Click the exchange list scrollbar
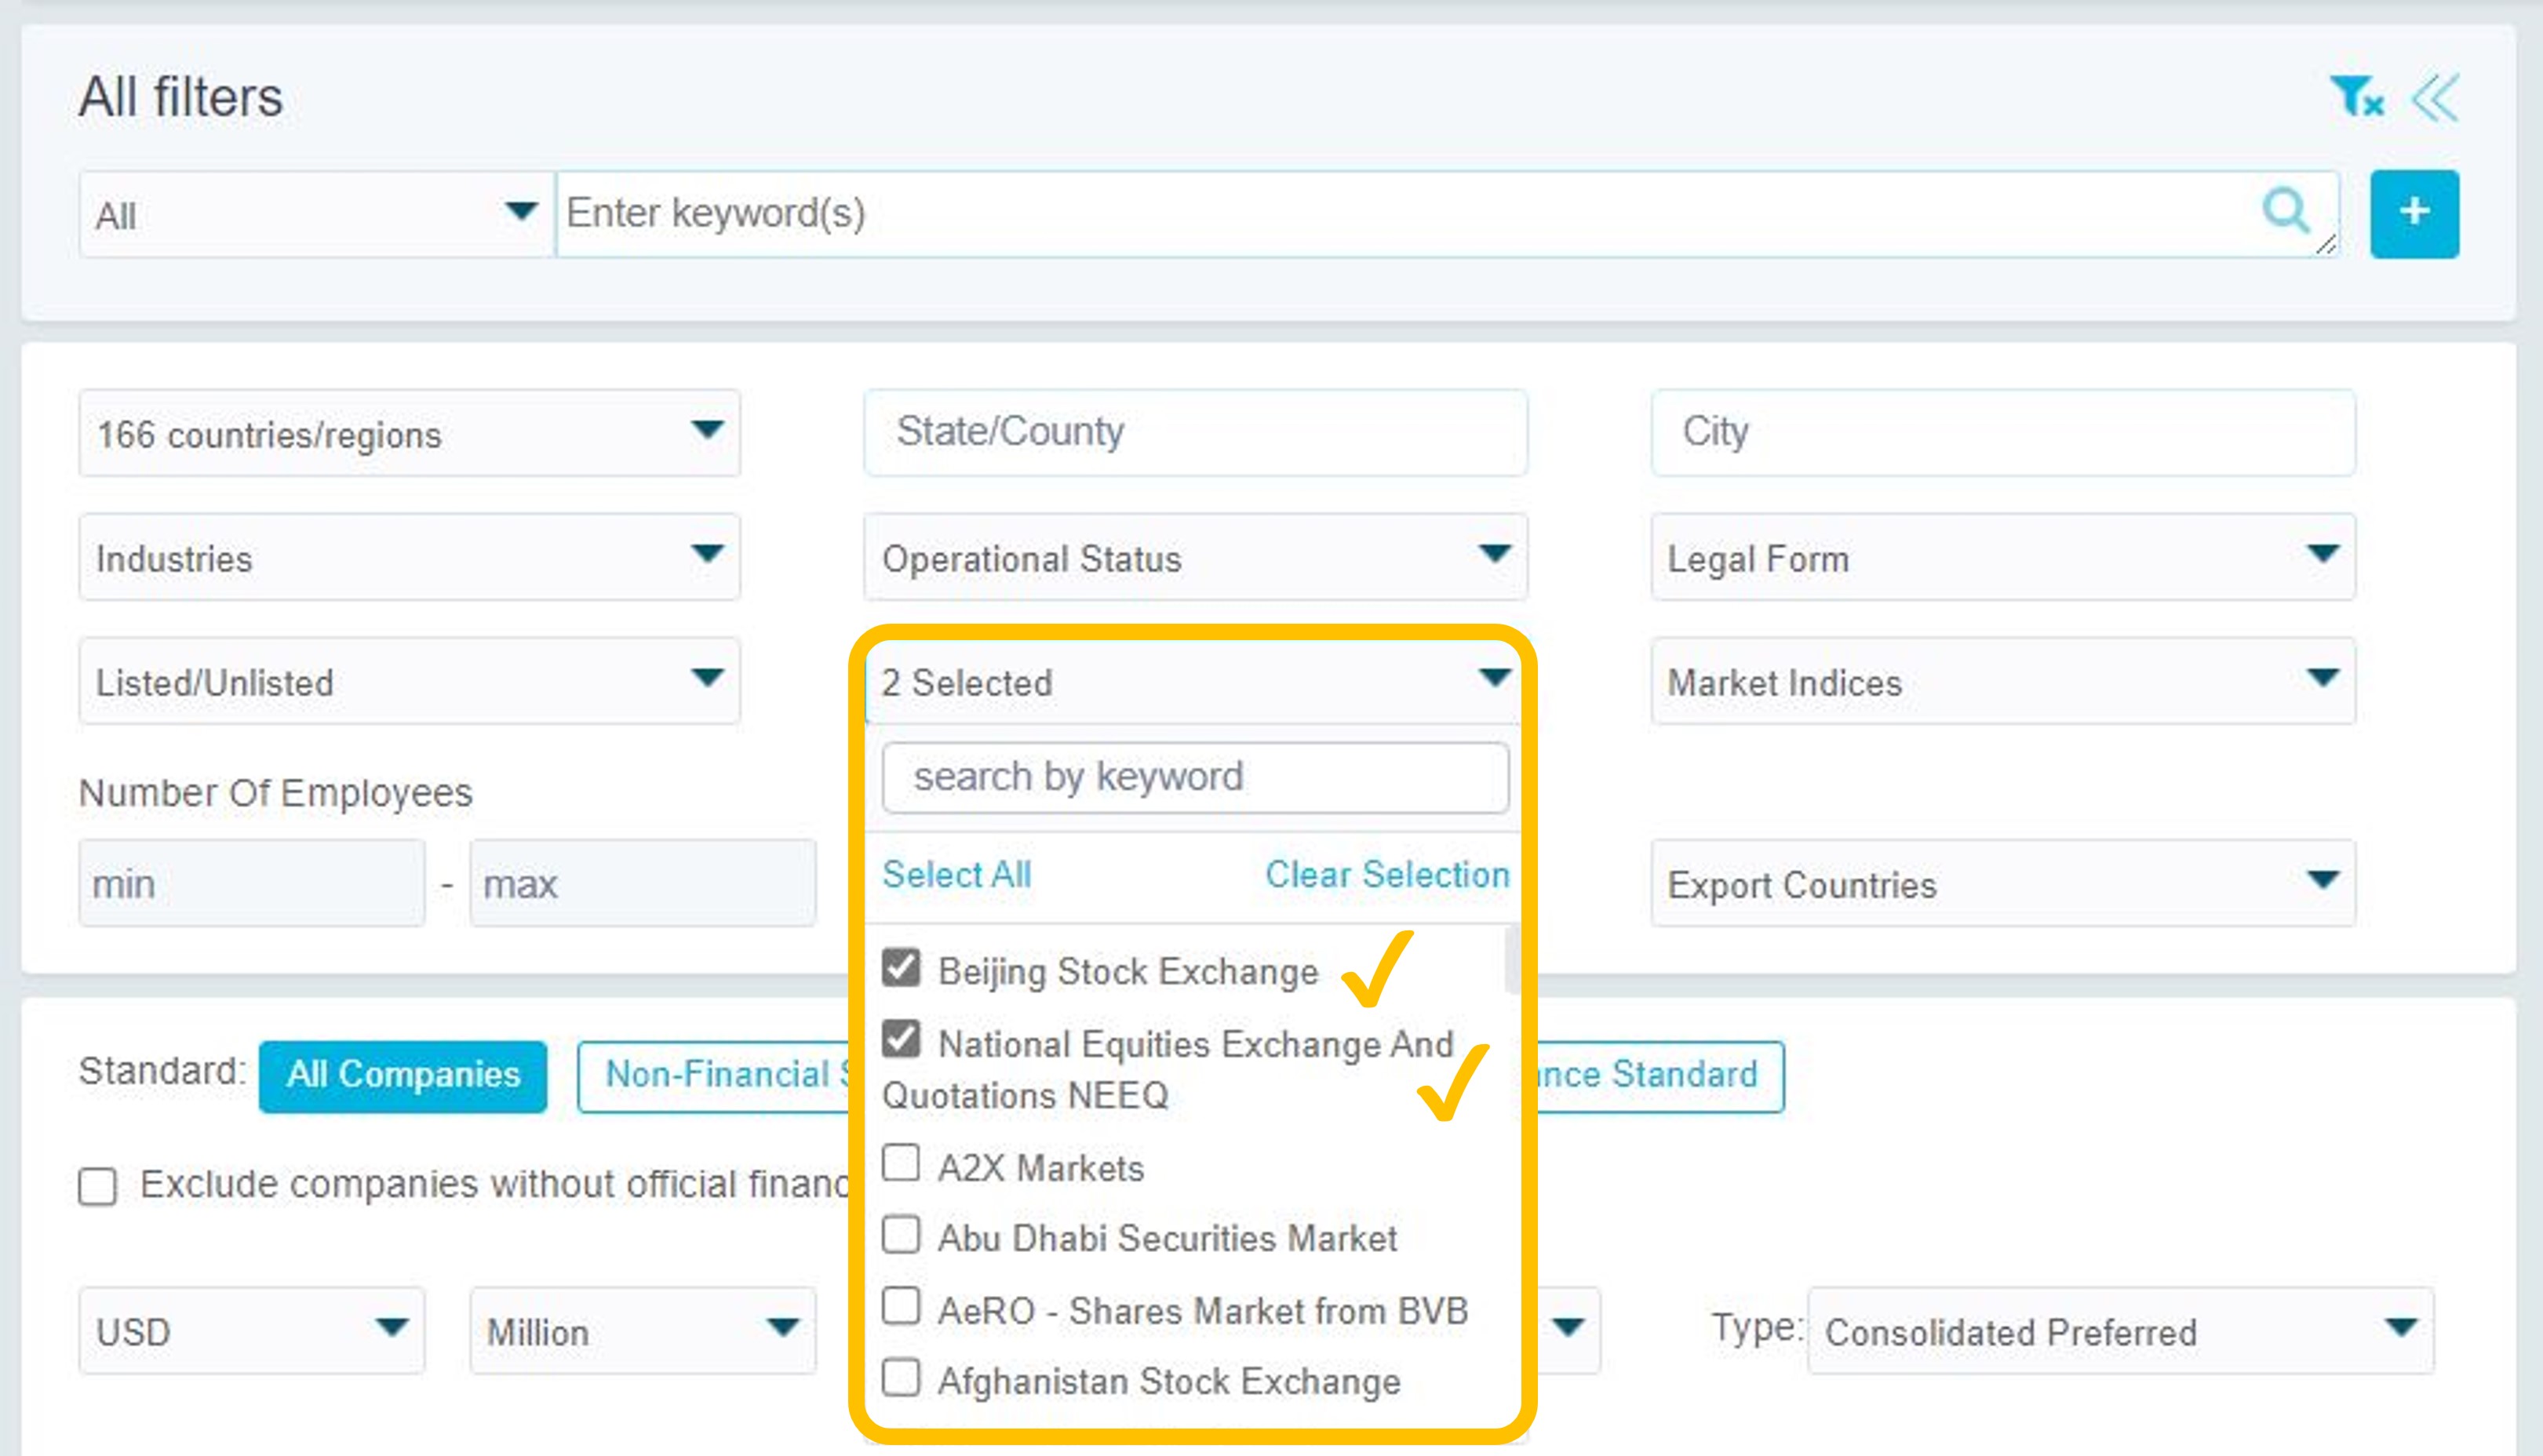 pos(1511,961)
